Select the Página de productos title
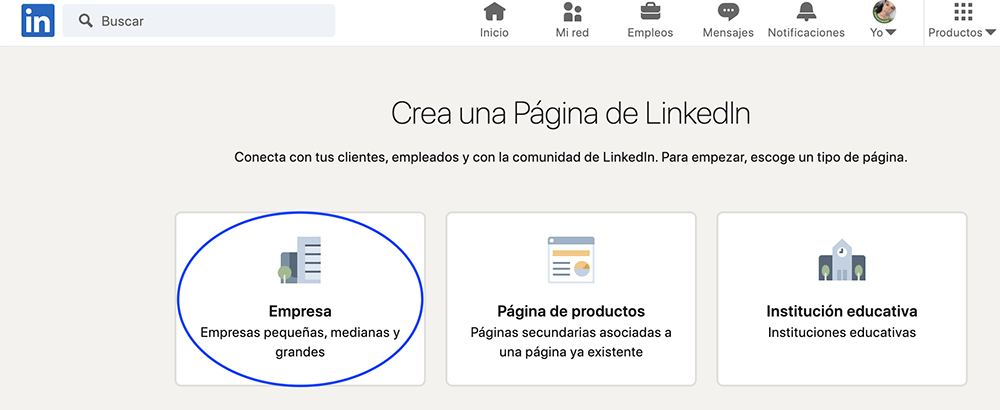This screenshot has width=1000, height=410. tap(571, 312)
